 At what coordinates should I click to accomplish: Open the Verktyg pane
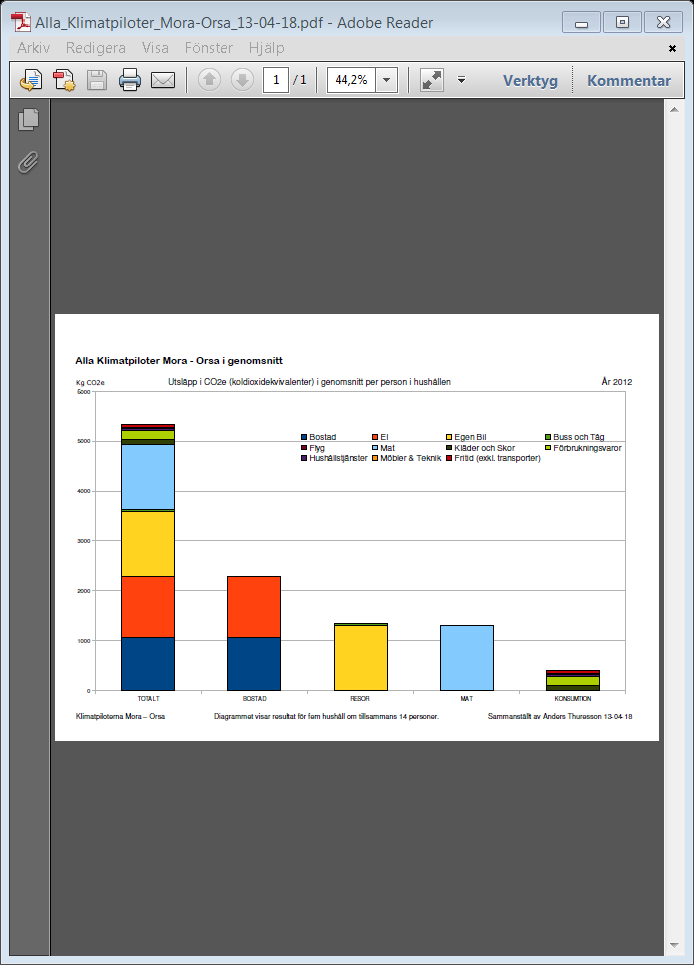pyautogui.click(x=530, y=81)
